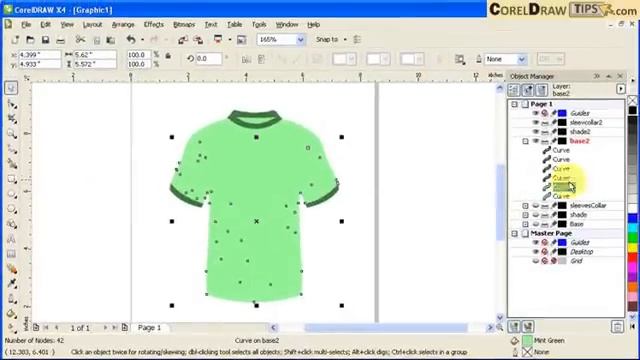The image size is (640, 360).
Task: Show the sleevesCollar layer eye
Action: click(536, 205)
